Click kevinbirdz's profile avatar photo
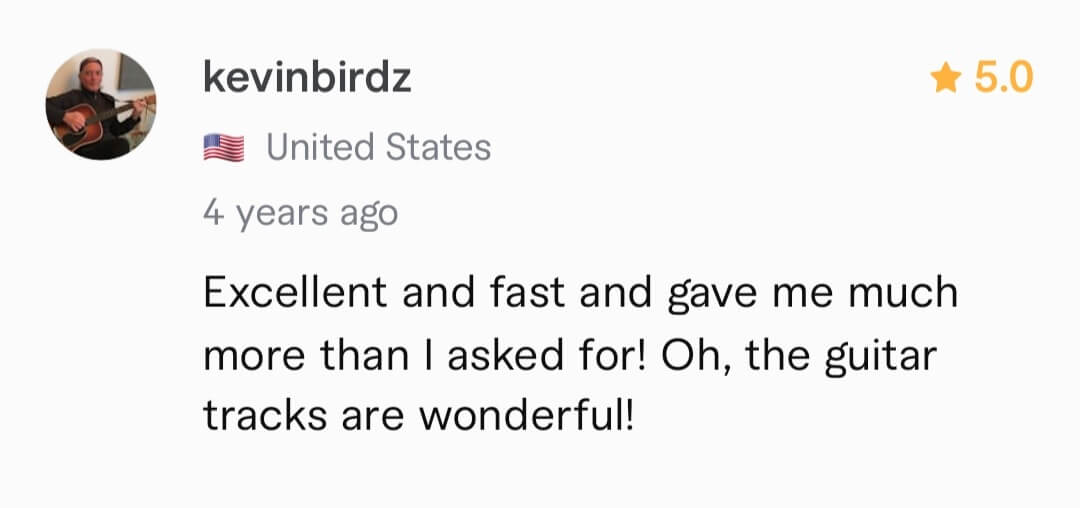This screenshot has width=1080, height=508. point(101,104)
